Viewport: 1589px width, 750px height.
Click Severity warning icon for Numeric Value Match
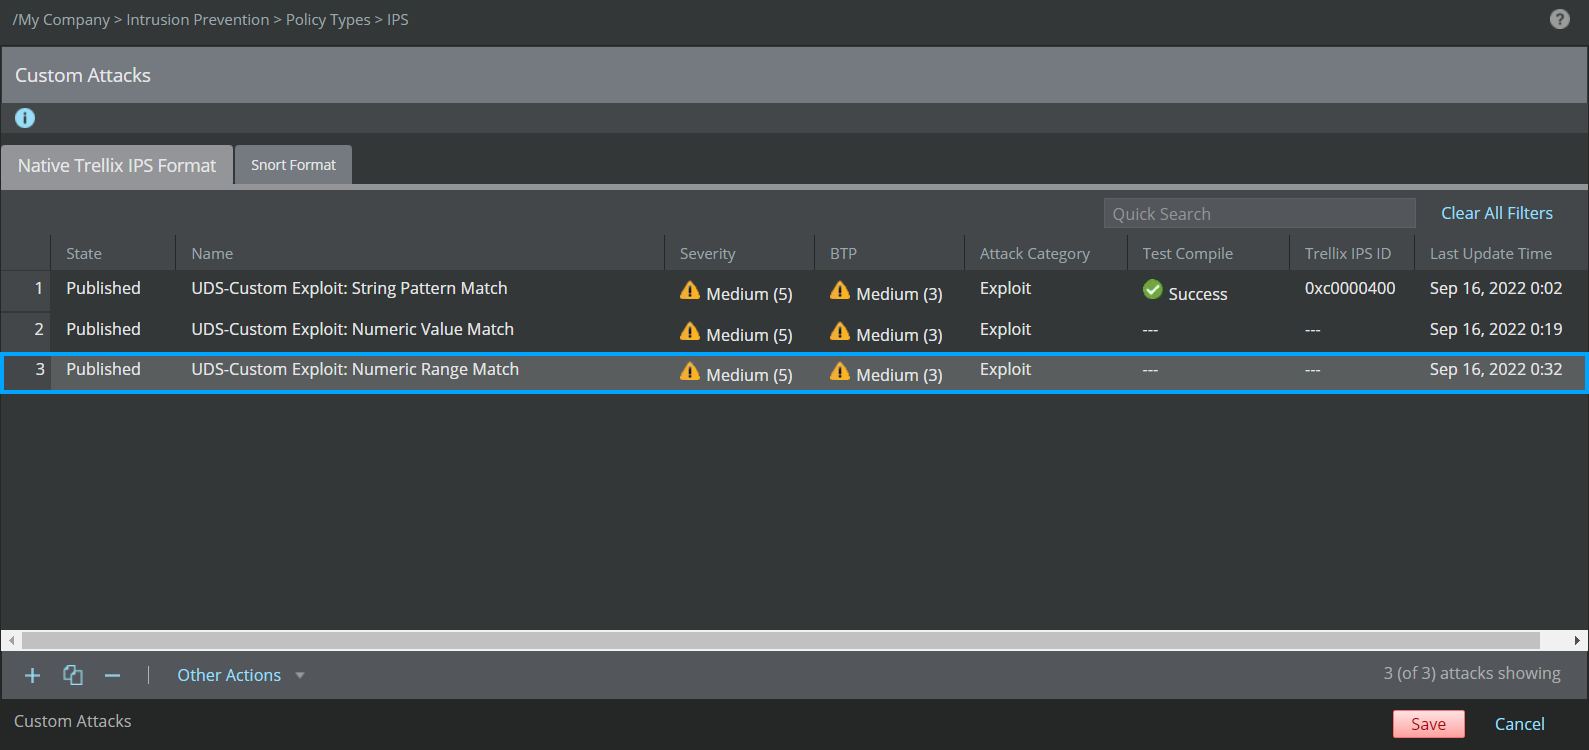(x=690, y=331)
